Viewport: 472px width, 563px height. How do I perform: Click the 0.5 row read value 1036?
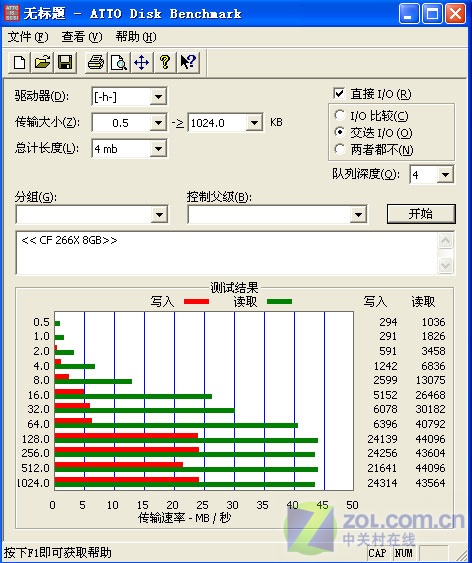point(433,322)
